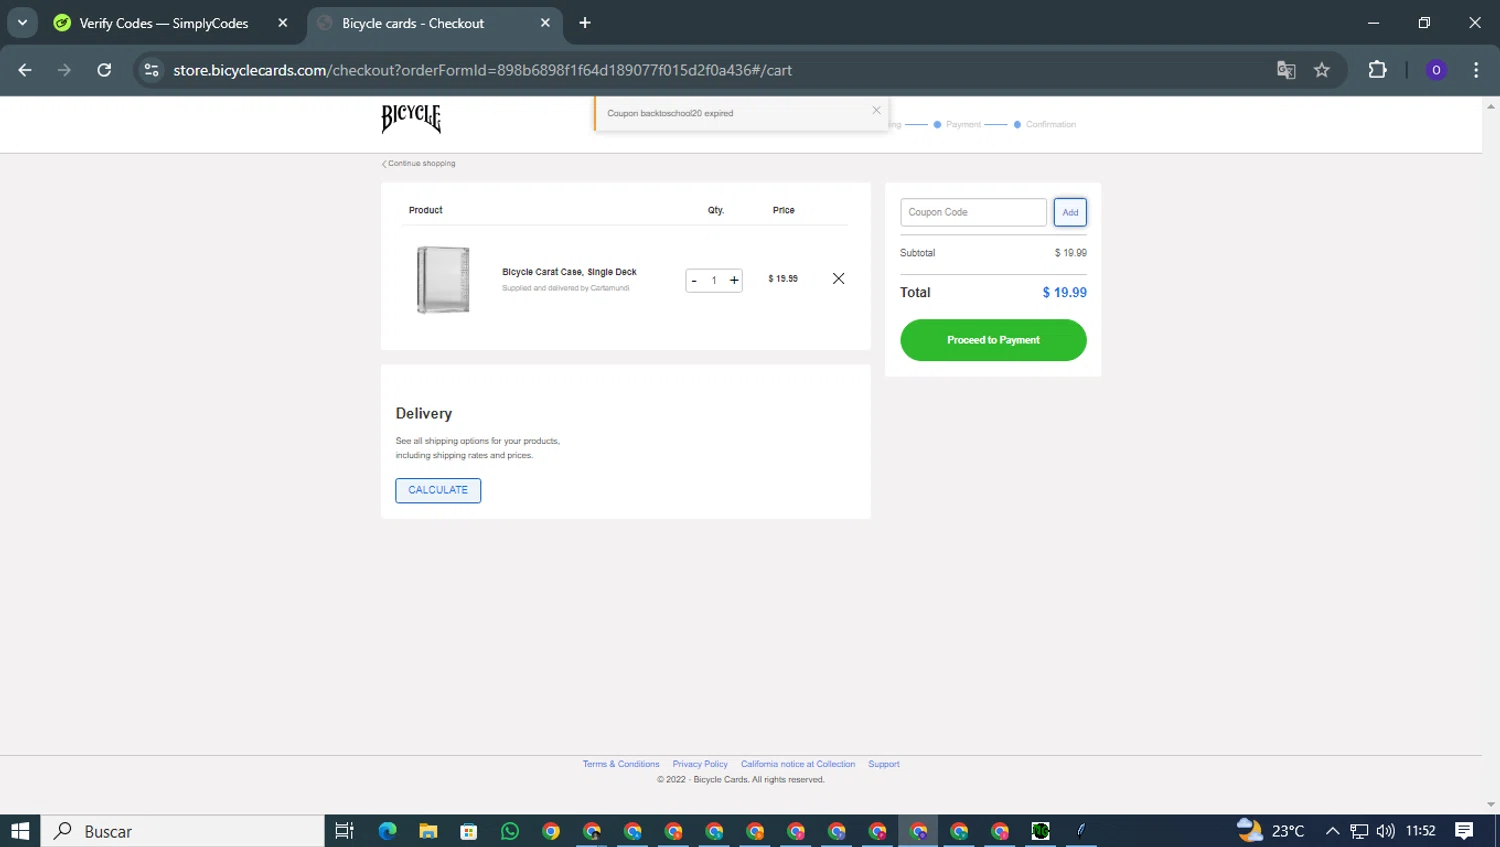Open the Chrome profile avatar

[x=1436, y=70]
